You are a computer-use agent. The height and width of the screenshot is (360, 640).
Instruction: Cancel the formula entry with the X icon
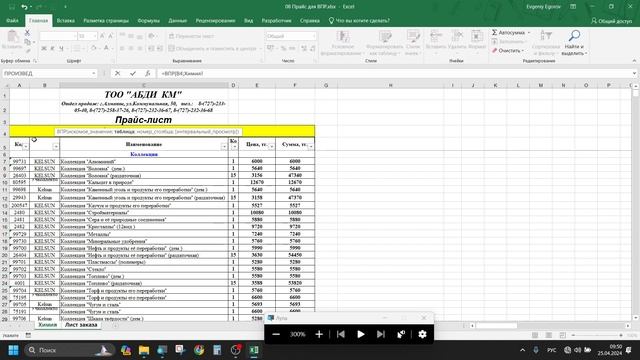tap(118, 73)
